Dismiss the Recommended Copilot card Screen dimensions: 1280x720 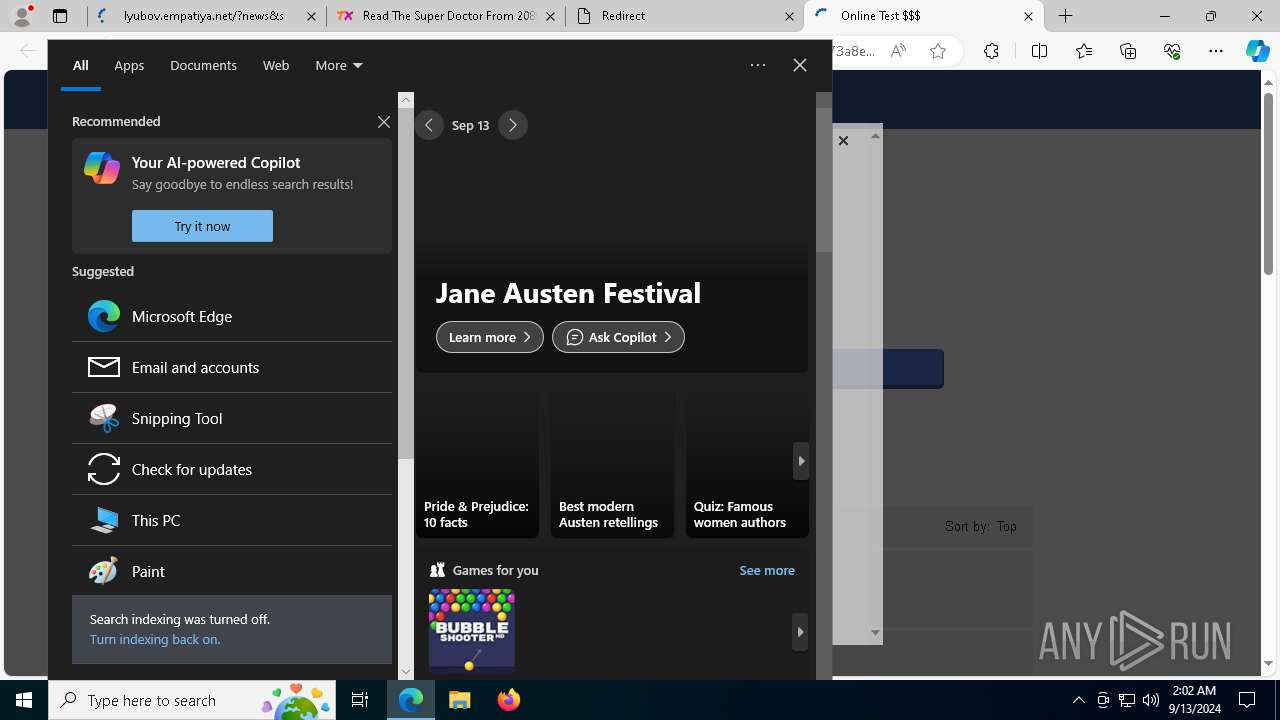384,122
